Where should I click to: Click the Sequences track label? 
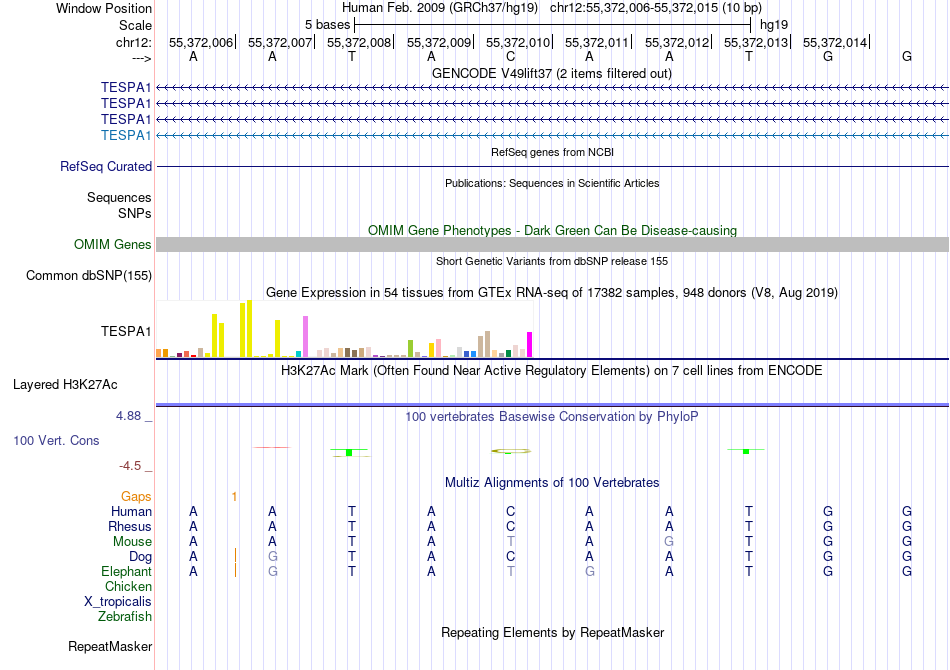click(x=119, y=197)
